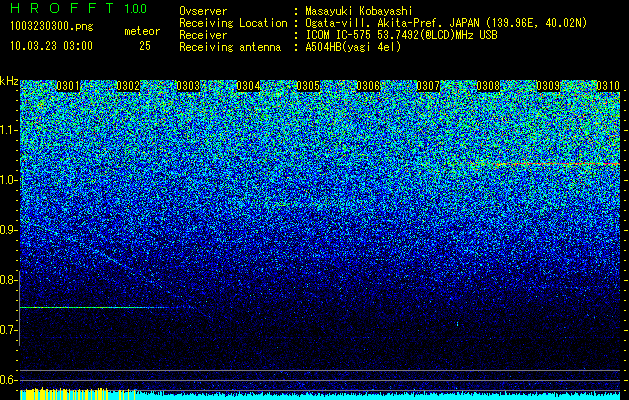This screenshot has height=400, width=629.
Task: Click the meteor count 25
Action: [x=145, y=46]
